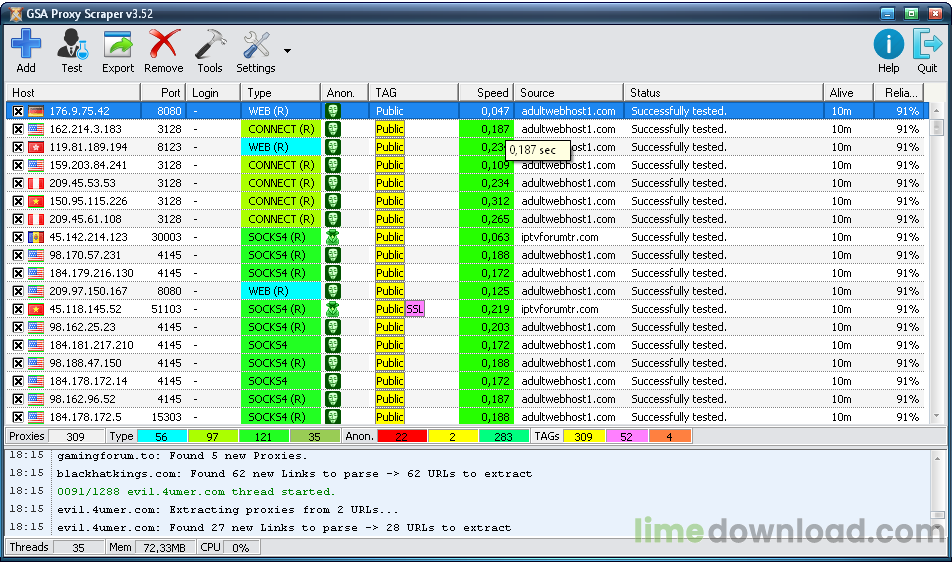The image size is (952, 562).
Task: Toggle checkbox for host 209.97.150.167
Action: click(18, 291)
